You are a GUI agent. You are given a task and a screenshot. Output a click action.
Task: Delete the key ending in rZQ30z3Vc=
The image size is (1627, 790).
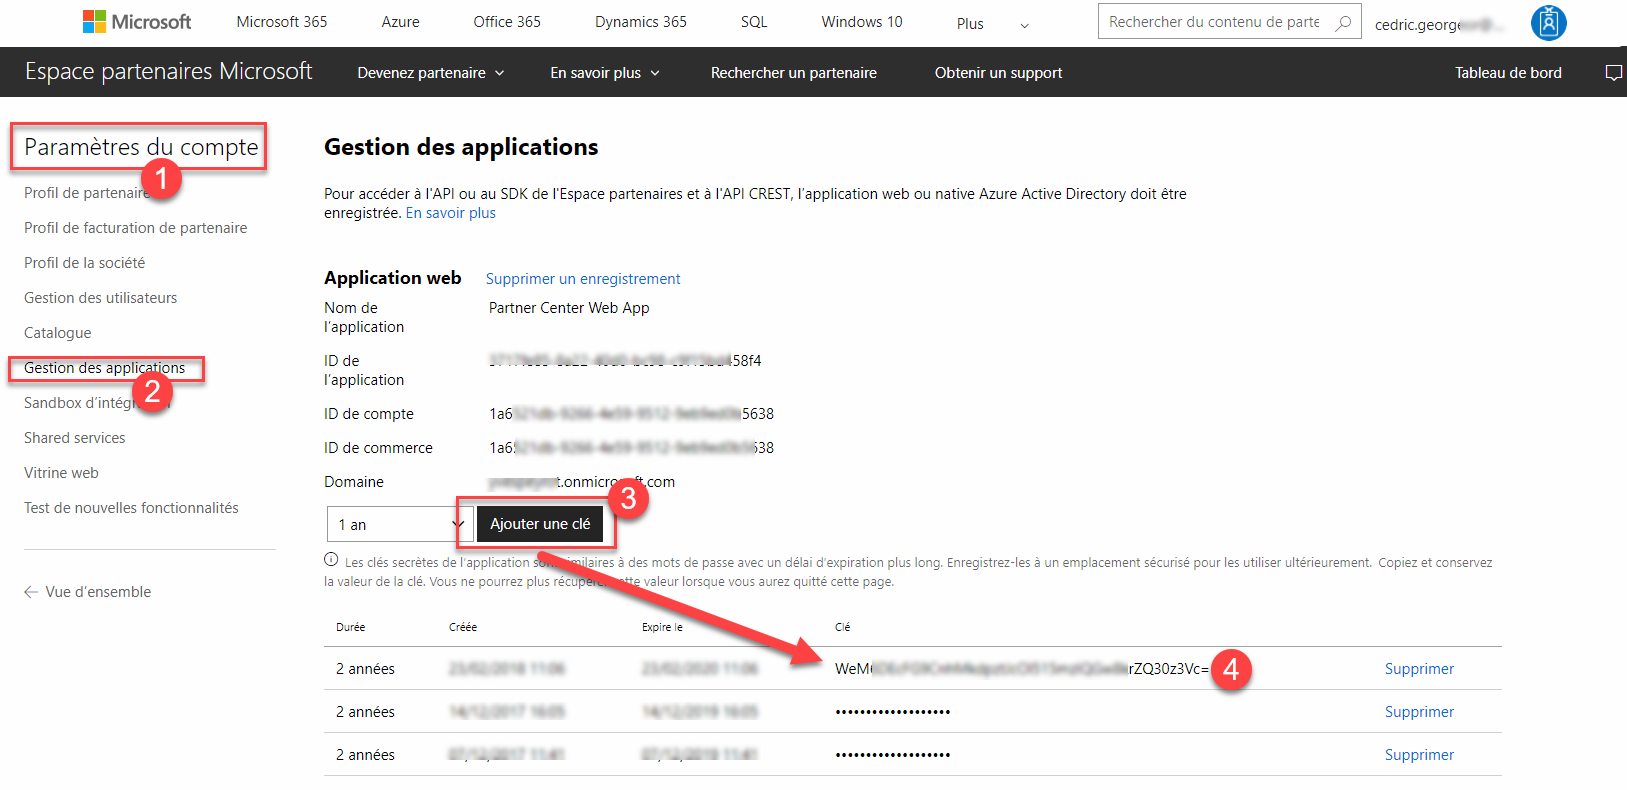point(1419,669)
